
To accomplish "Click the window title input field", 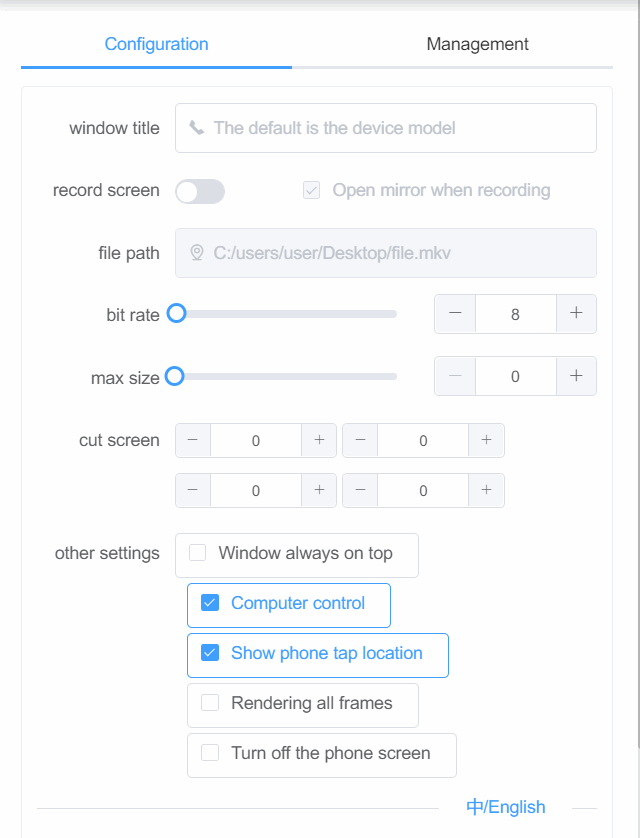I will point(385,127).
